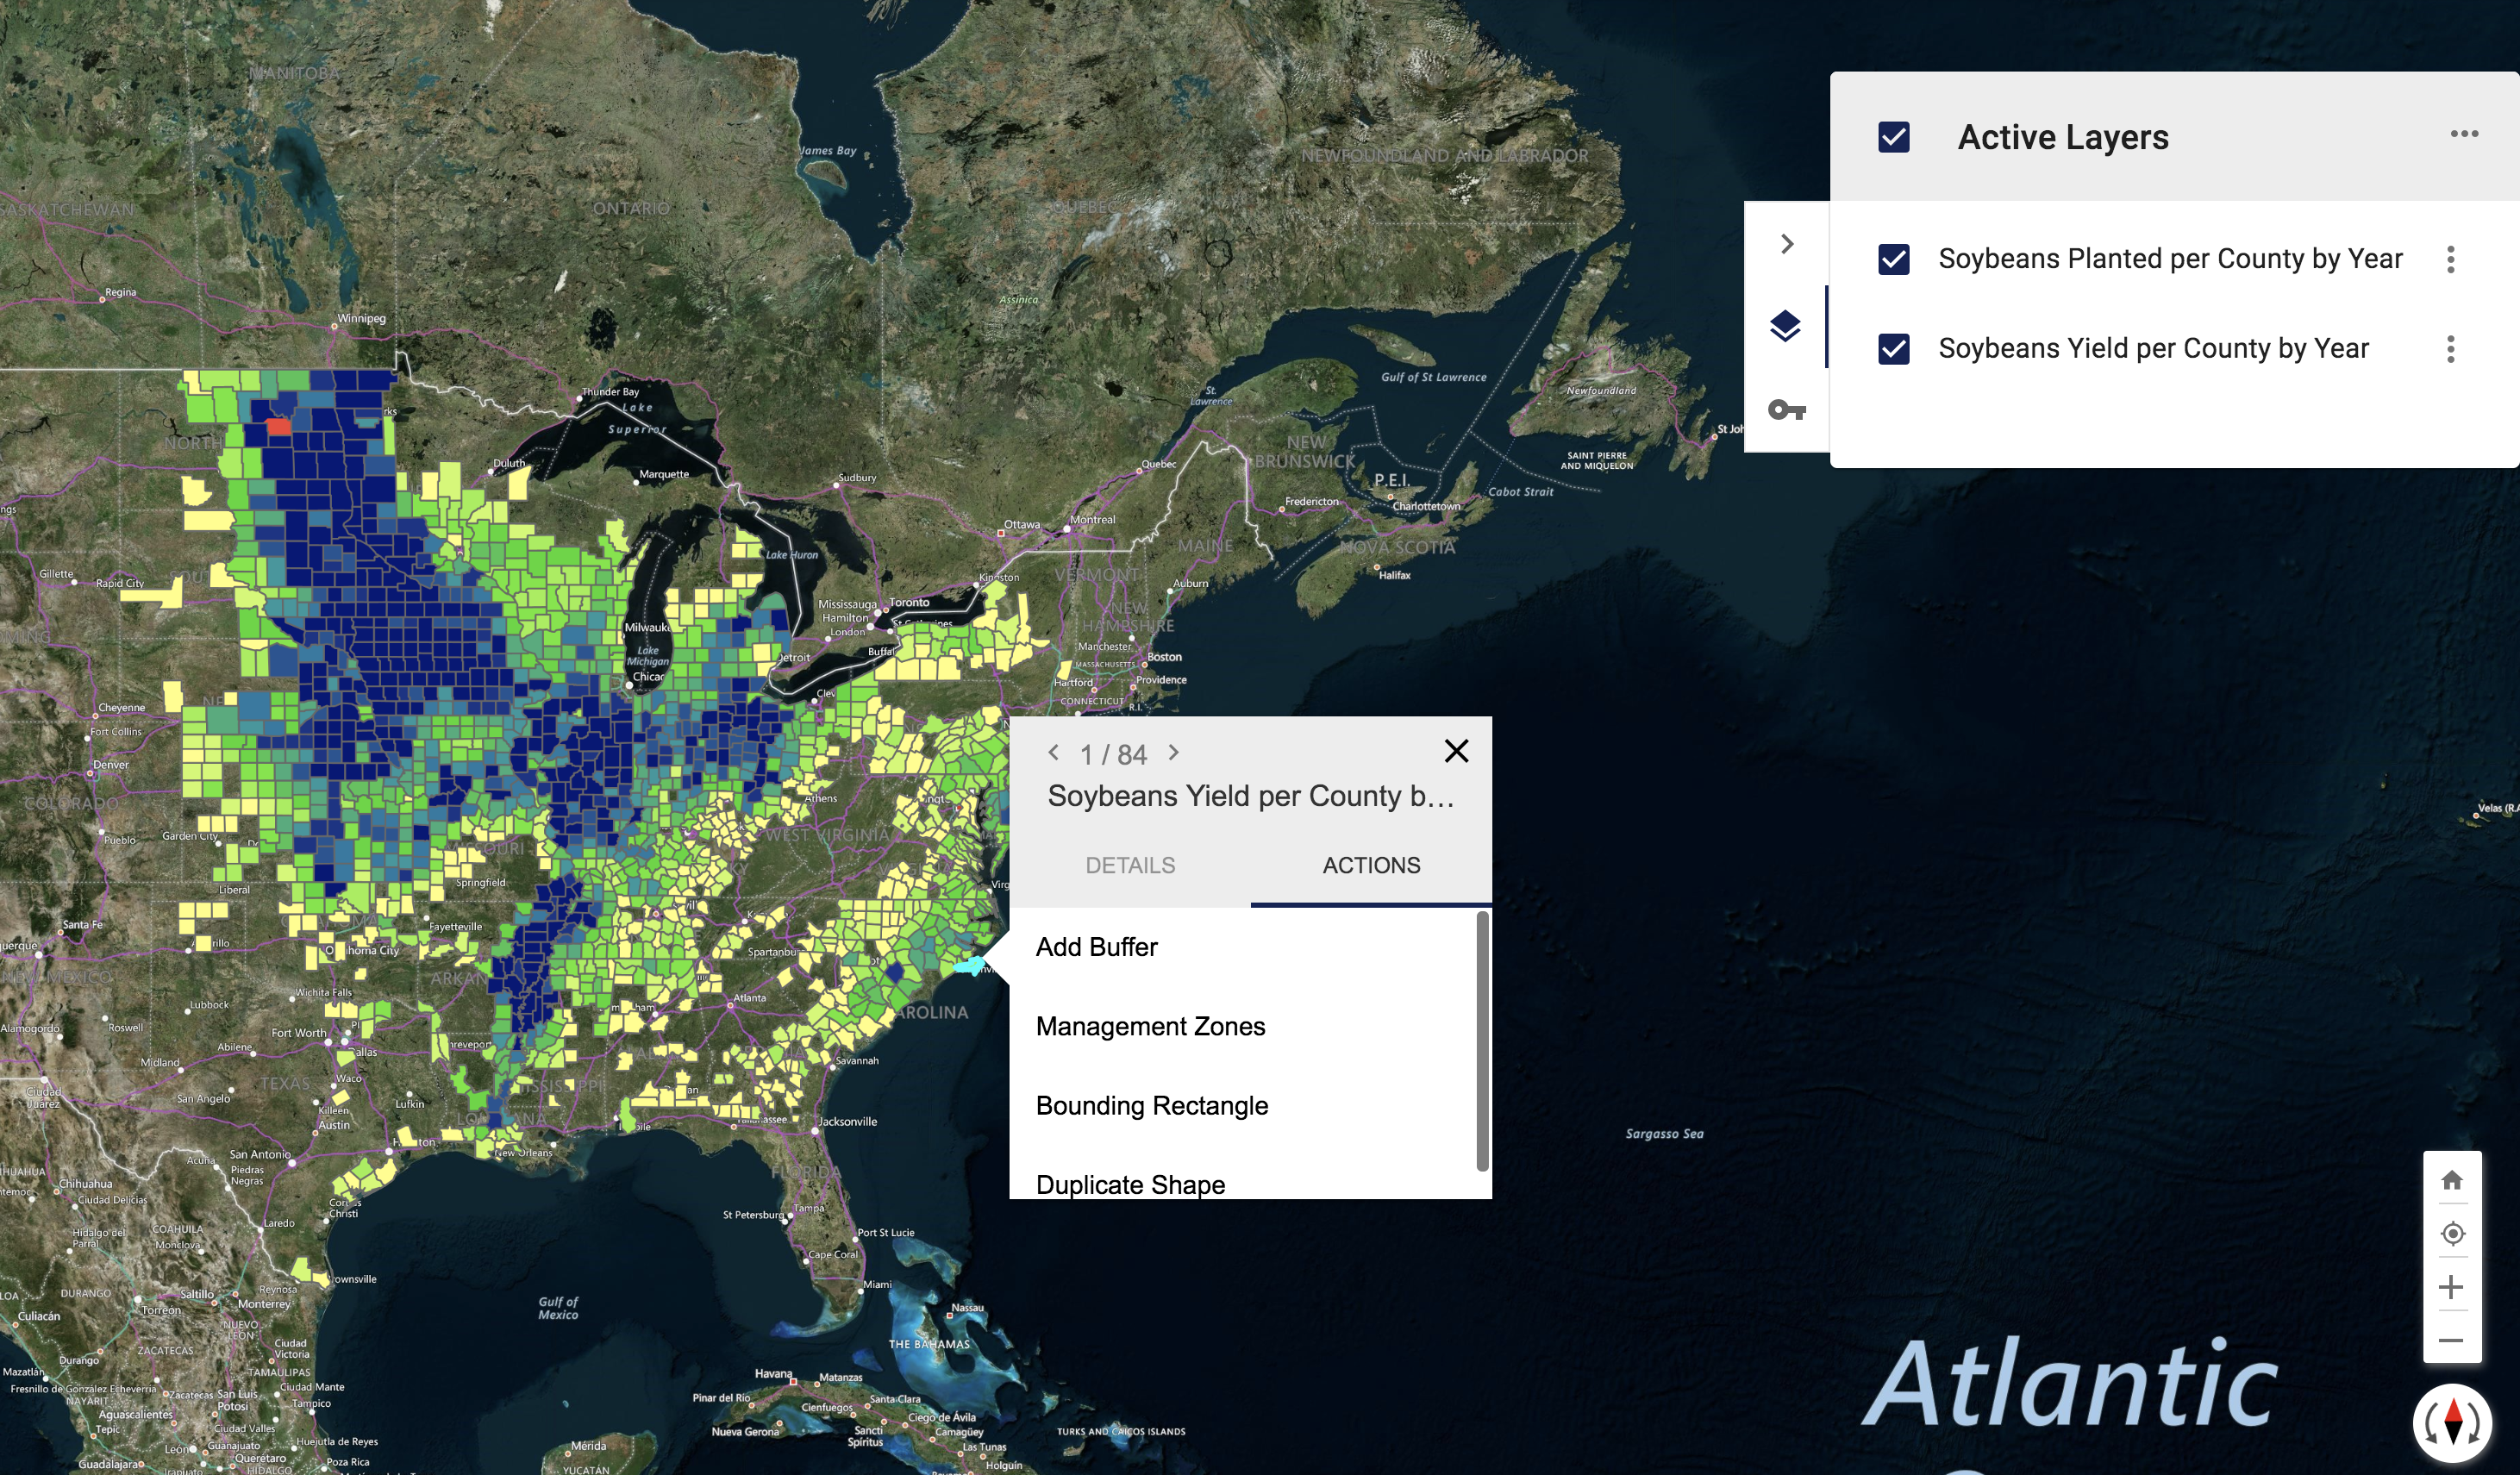2520x1475 pixels.
Task: Choose Management Zones action
Action: click(1150, 1026)
